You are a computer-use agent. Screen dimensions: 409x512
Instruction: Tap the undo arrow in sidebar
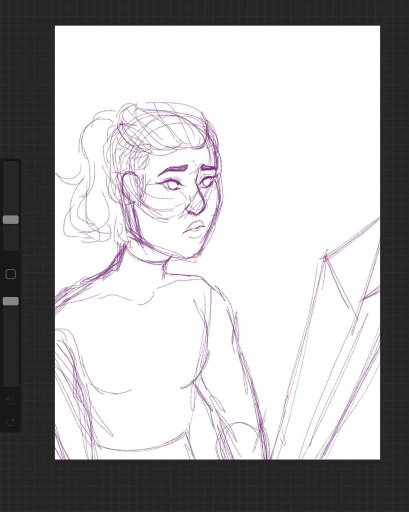click(11, 400)
